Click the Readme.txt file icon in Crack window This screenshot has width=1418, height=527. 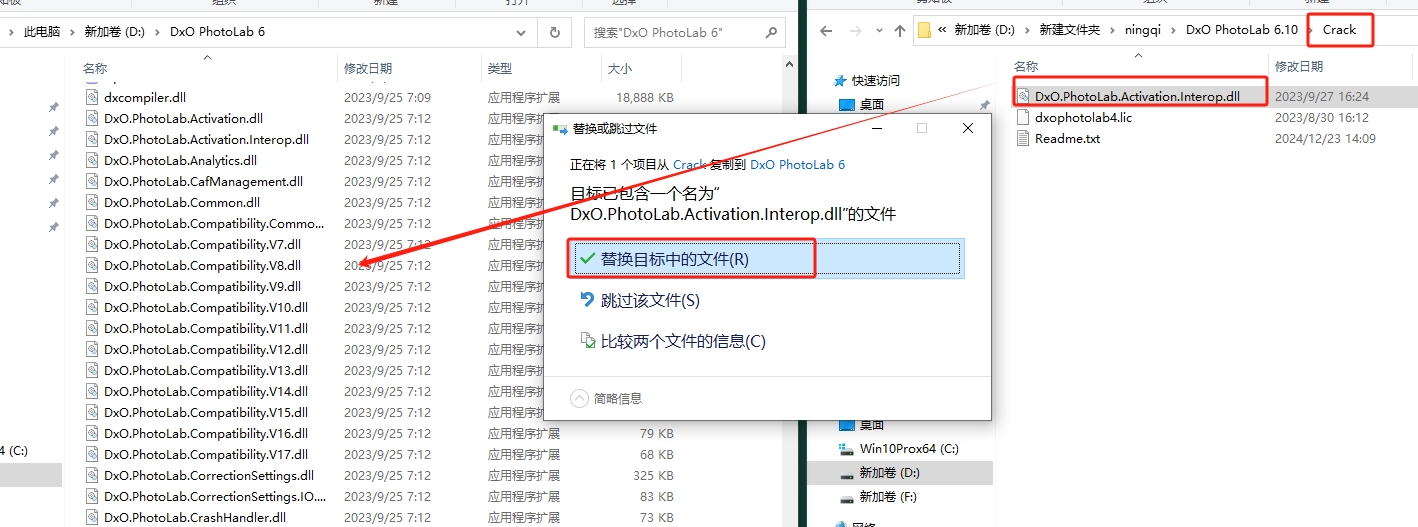click(1023, 139)
